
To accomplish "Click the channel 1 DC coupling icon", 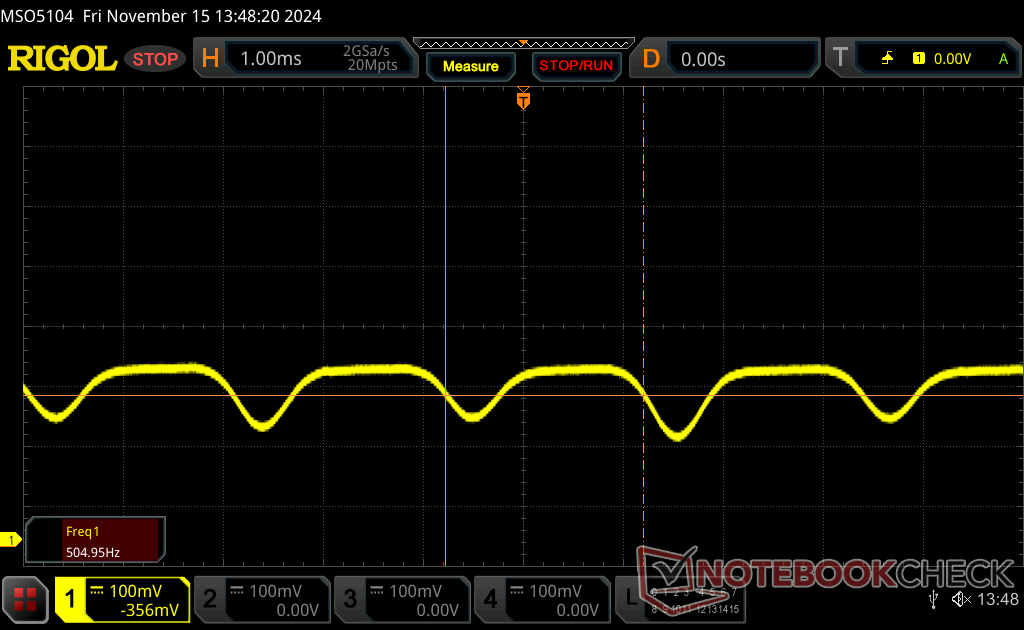I will [x=97, y=591].
